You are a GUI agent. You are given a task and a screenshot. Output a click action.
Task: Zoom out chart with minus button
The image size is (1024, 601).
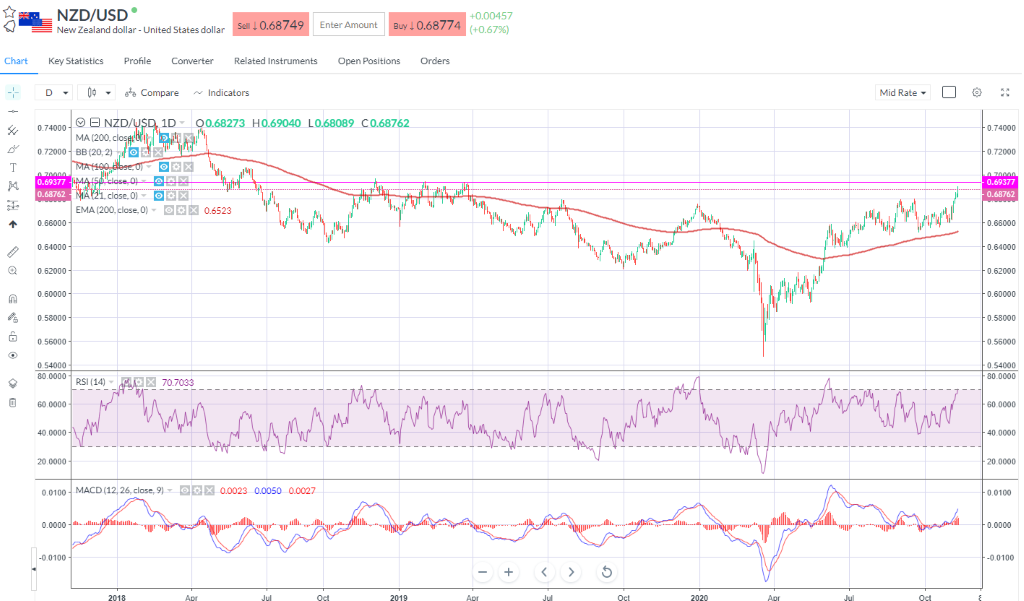[x=482, y=572]
